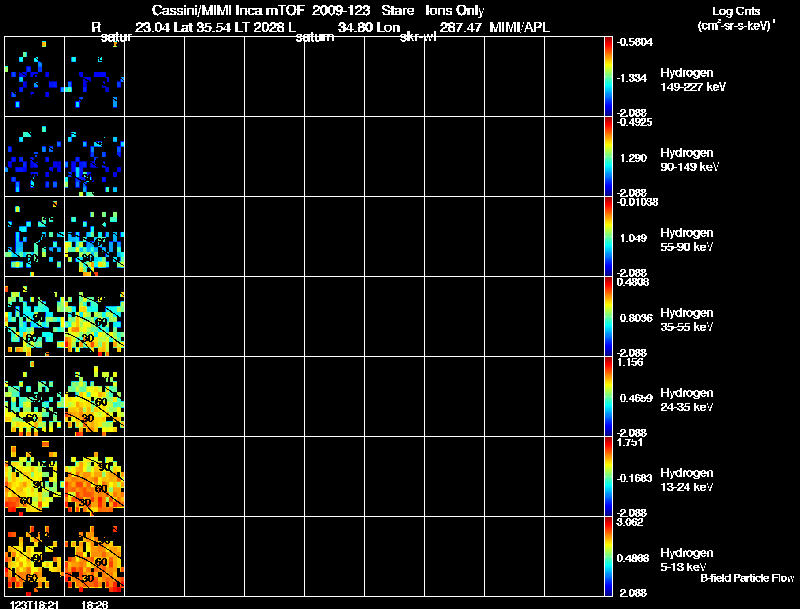Click the '1.751' color scale value
The height and width of the screenshot is (609, 800).
[x=630, y=442]
